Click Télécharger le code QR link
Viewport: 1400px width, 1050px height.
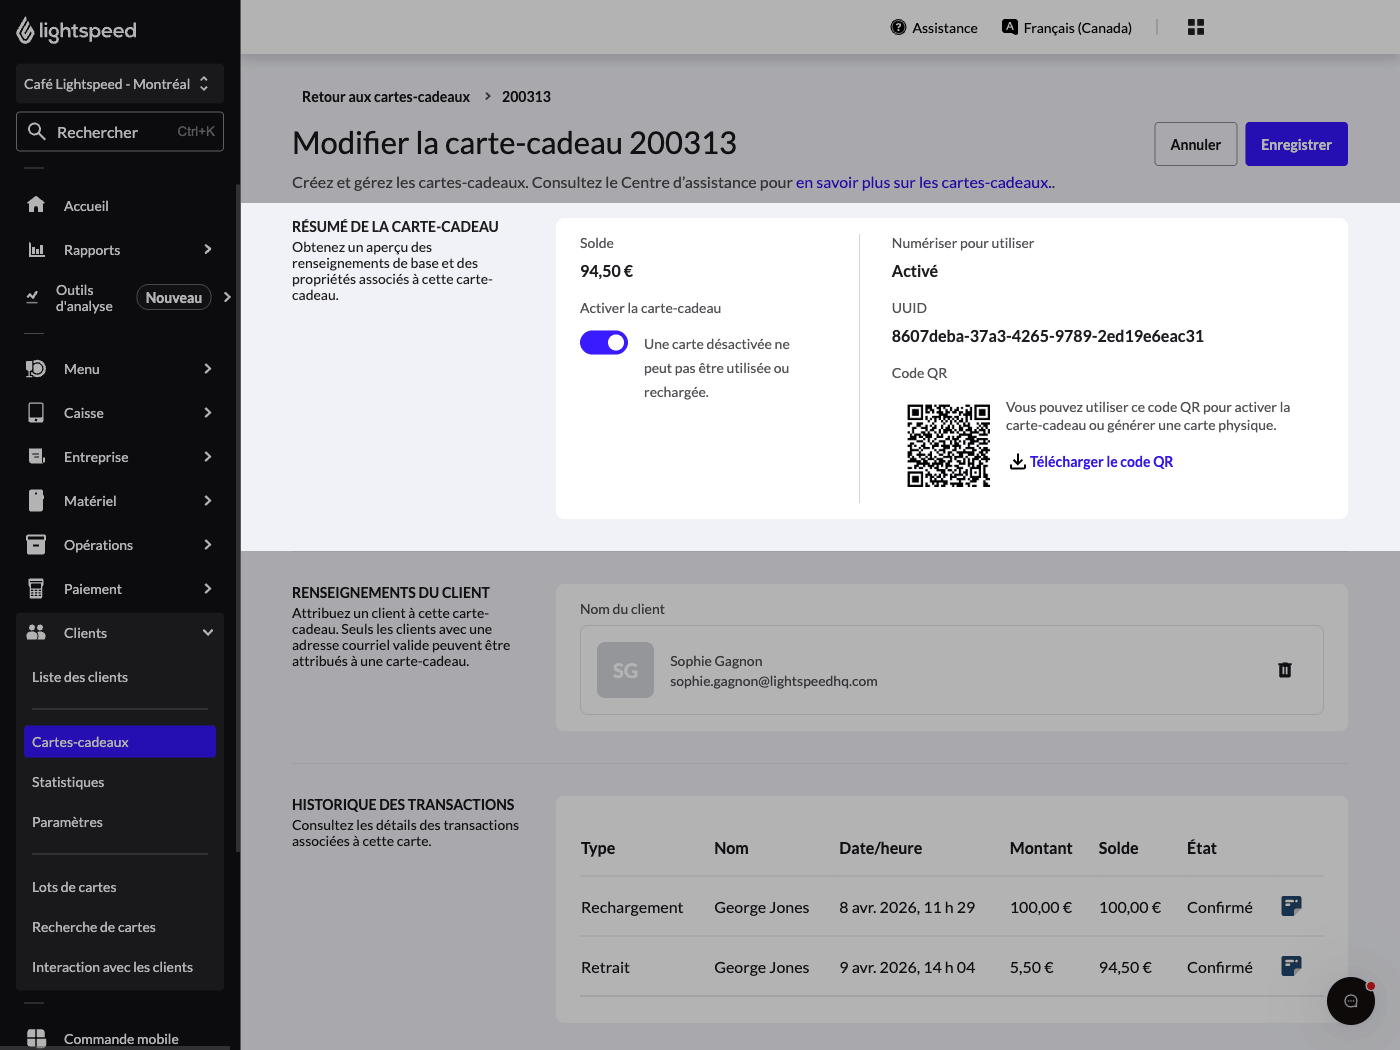1101,461
